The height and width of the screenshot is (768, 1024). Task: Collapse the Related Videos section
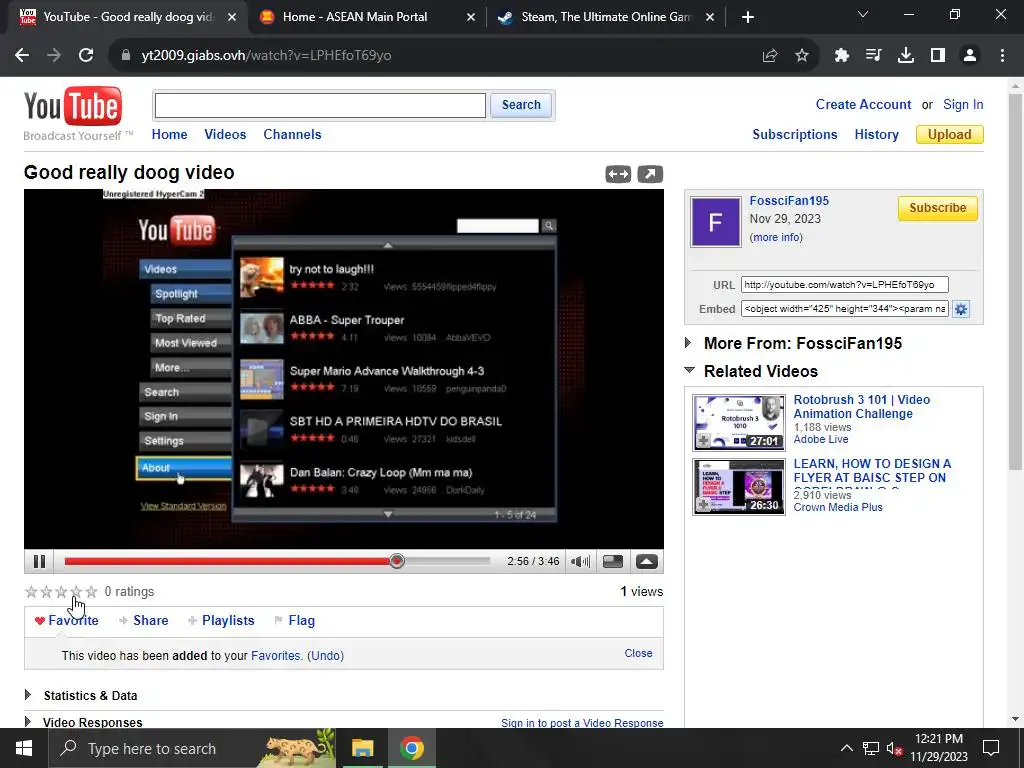pyautogui.click(x=689, y=370)
